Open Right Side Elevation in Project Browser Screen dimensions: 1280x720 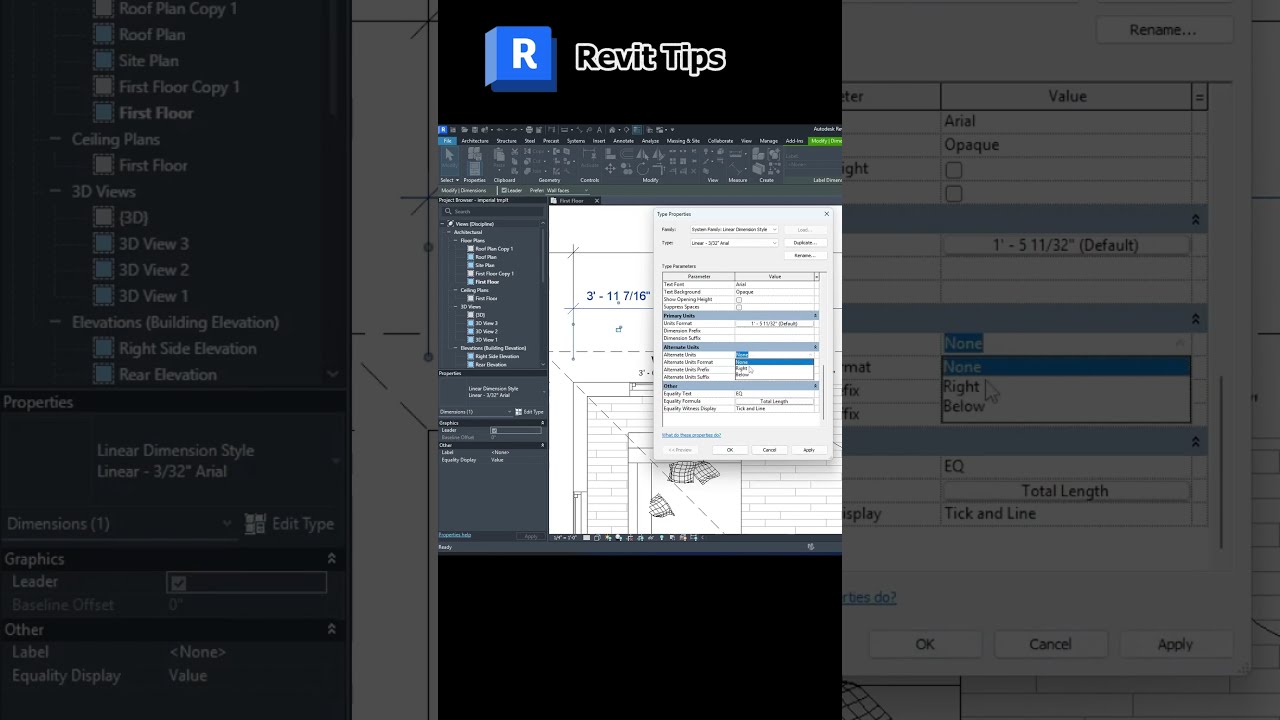497,356
